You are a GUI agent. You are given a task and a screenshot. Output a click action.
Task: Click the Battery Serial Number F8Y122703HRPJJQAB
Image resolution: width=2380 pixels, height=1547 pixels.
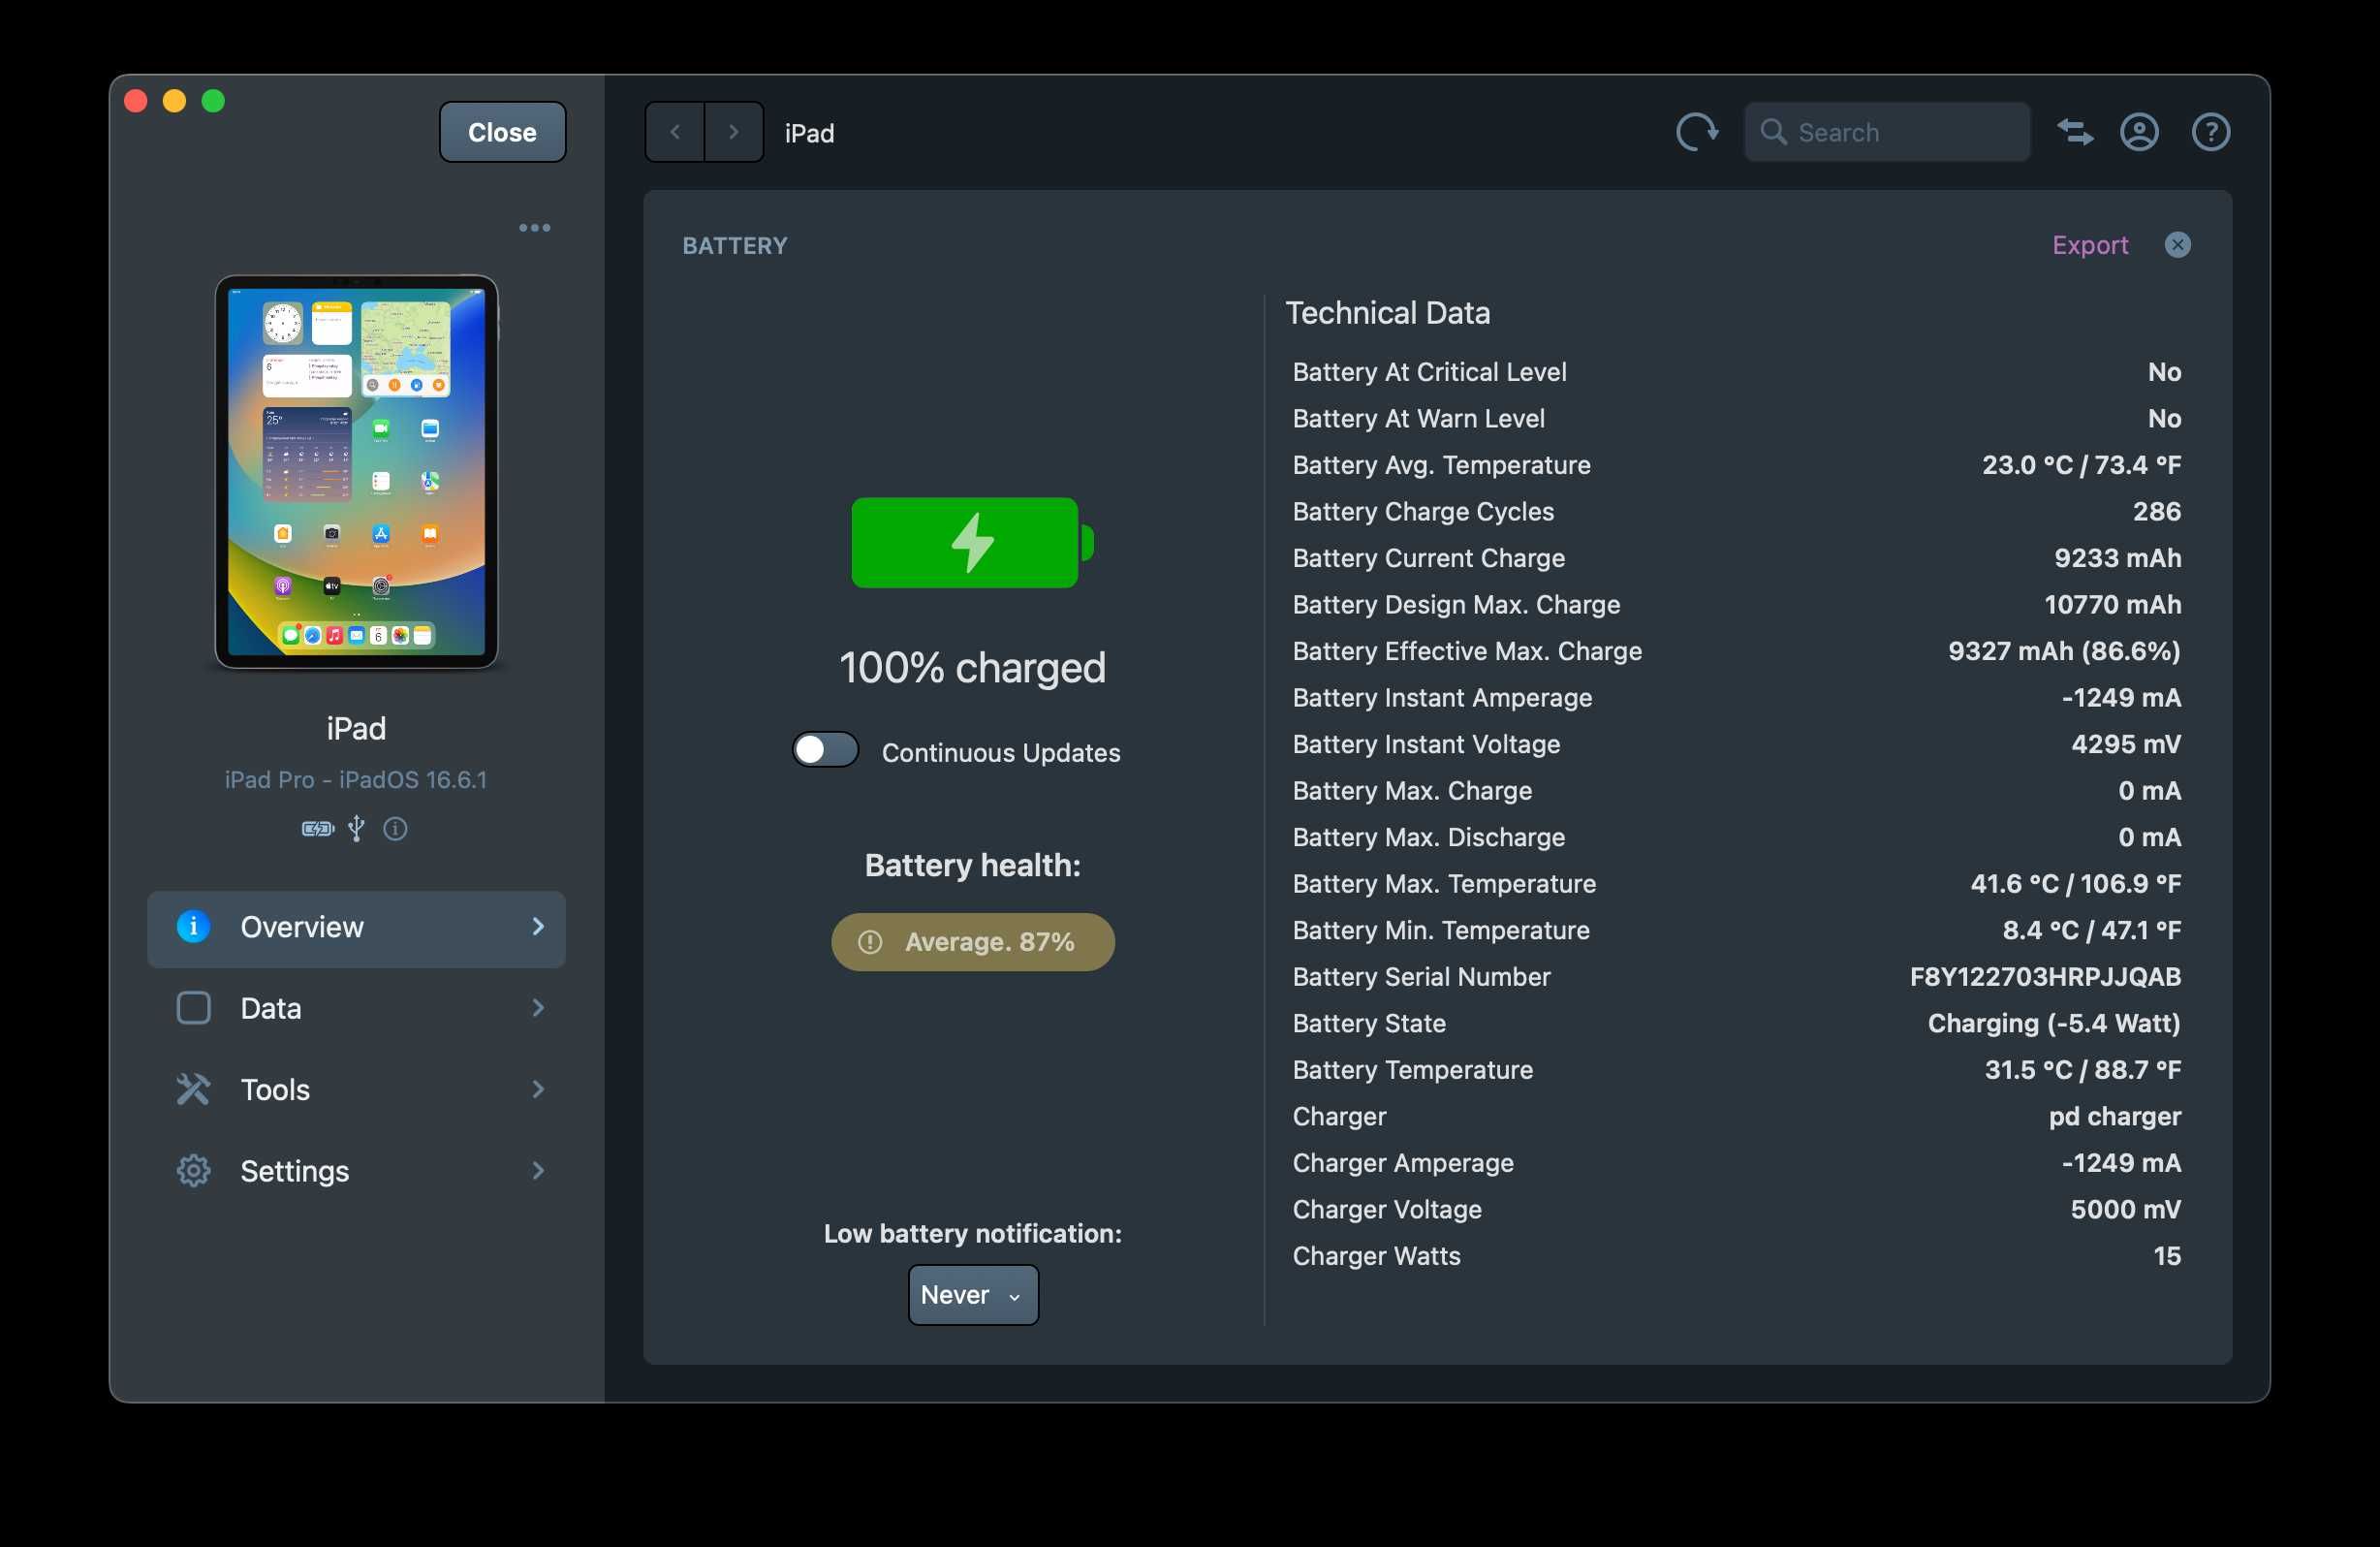click(x=2045, y=976)
